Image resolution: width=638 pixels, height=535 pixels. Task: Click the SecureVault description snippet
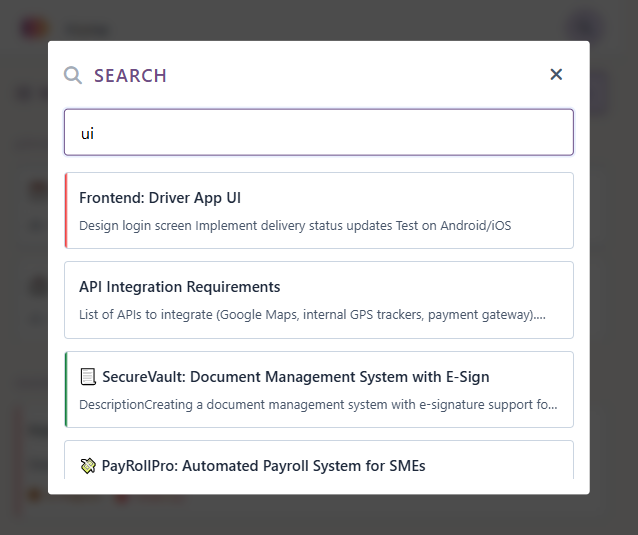(318, 405)
